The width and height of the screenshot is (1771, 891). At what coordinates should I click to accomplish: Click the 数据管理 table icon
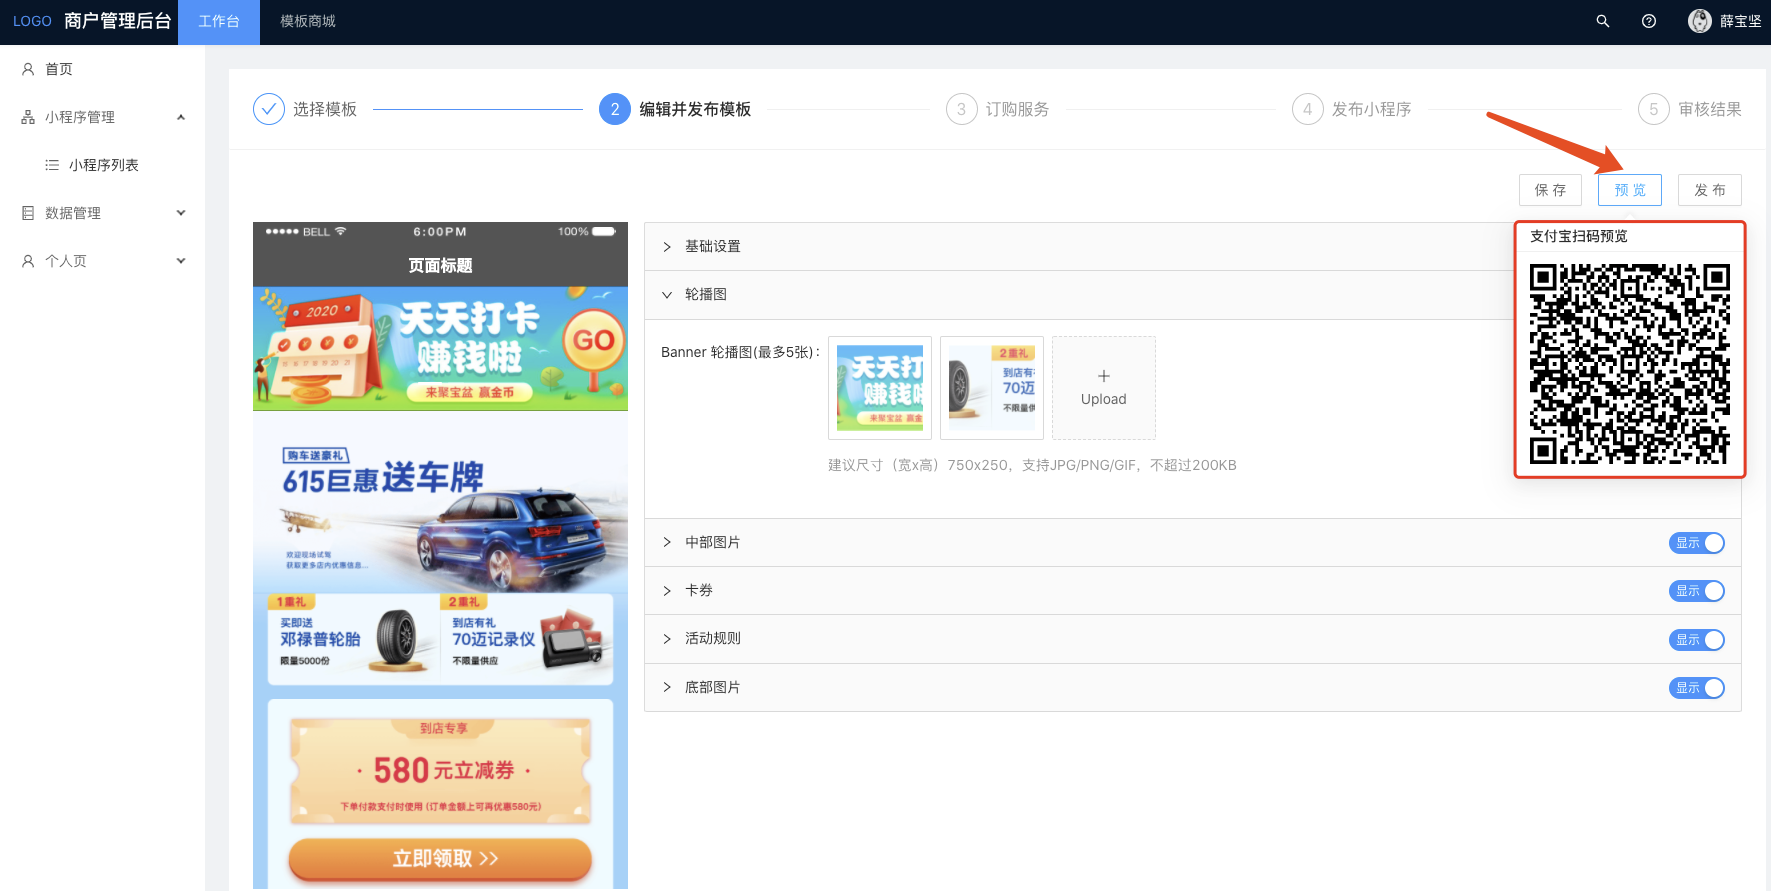28,213
